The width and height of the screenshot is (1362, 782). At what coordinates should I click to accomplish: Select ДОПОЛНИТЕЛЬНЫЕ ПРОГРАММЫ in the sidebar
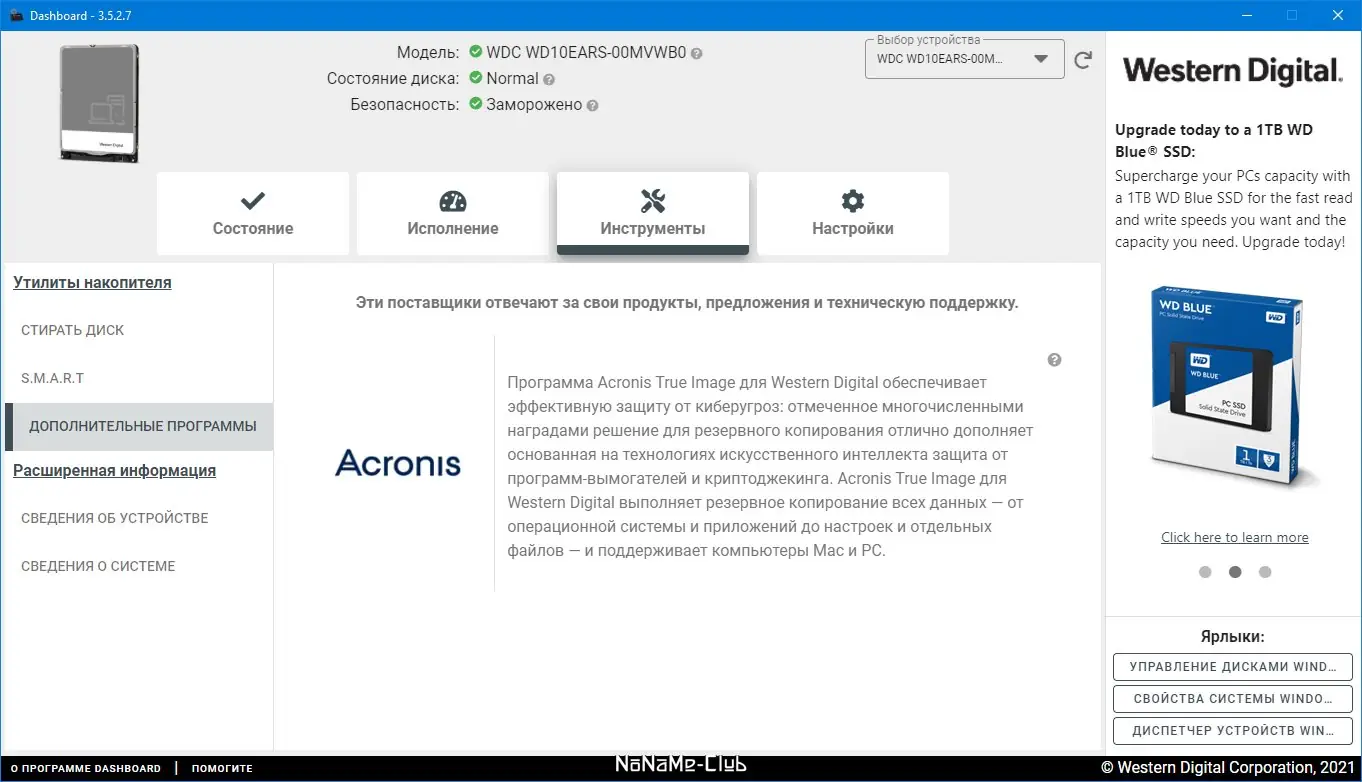(x=139, y=426)
